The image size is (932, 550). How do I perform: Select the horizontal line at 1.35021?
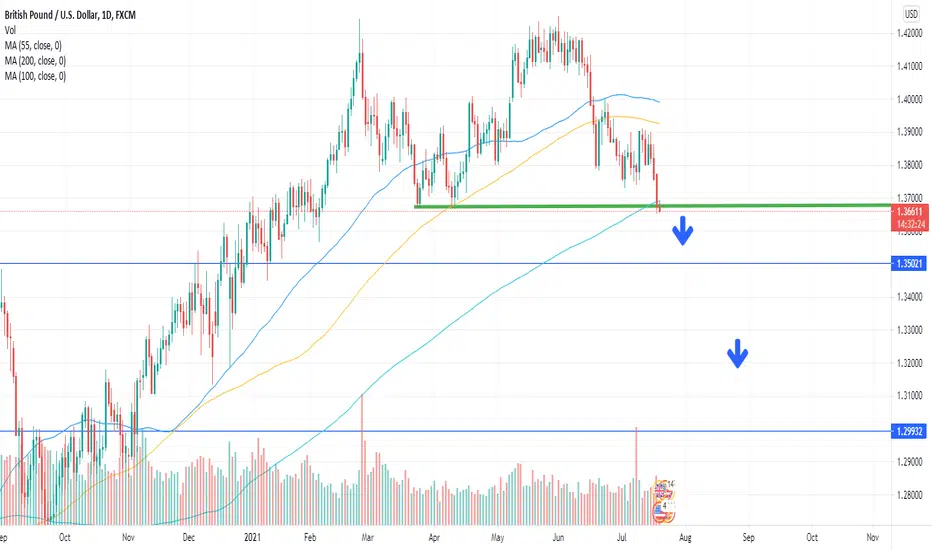tap(446, 263)
